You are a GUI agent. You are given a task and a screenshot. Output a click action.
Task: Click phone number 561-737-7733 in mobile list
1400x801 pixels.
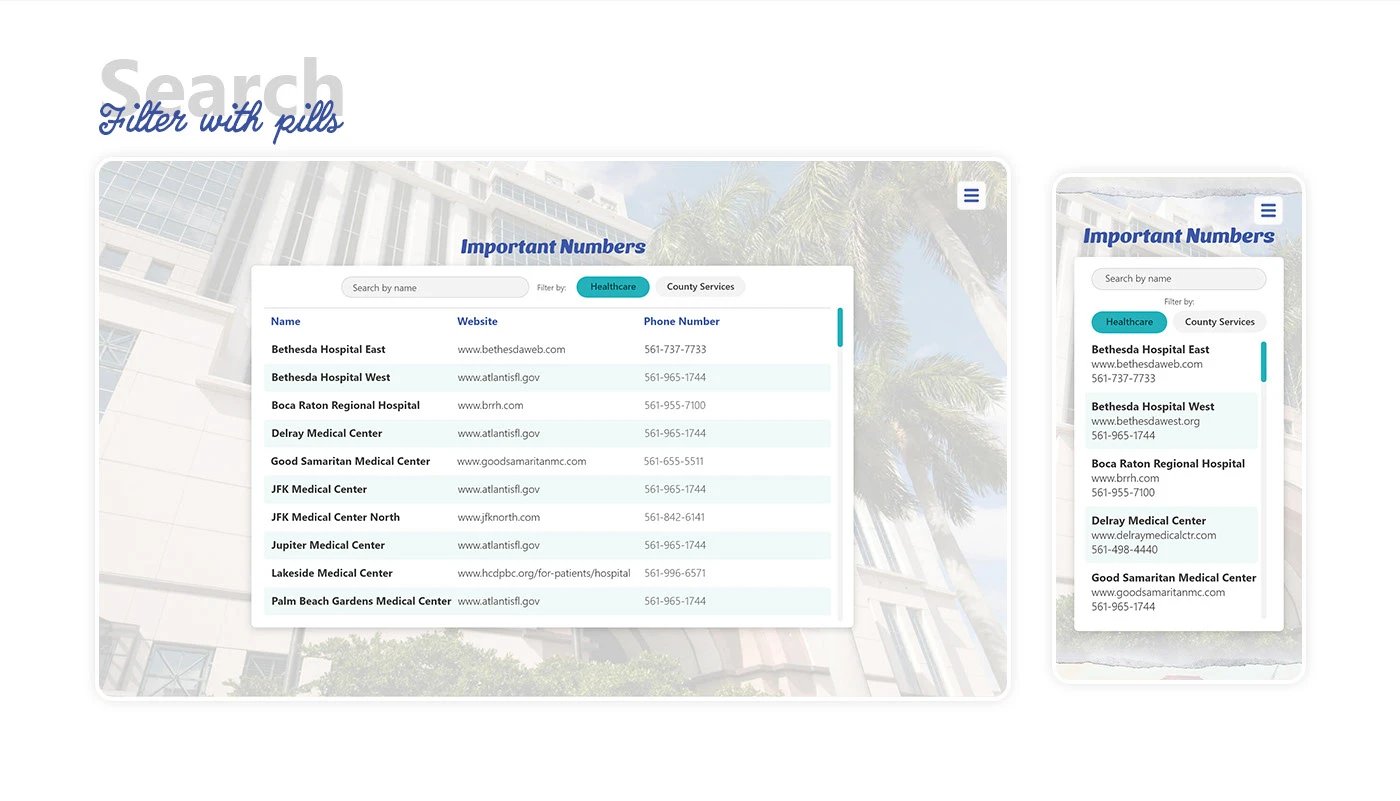tap(1123, 379)
